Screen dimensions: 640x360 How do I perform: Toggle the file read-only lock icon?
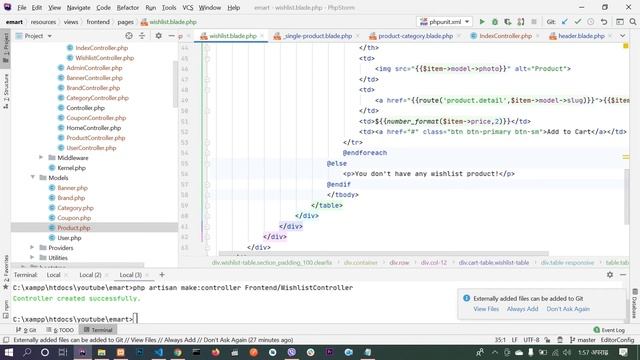coord(547,340)
